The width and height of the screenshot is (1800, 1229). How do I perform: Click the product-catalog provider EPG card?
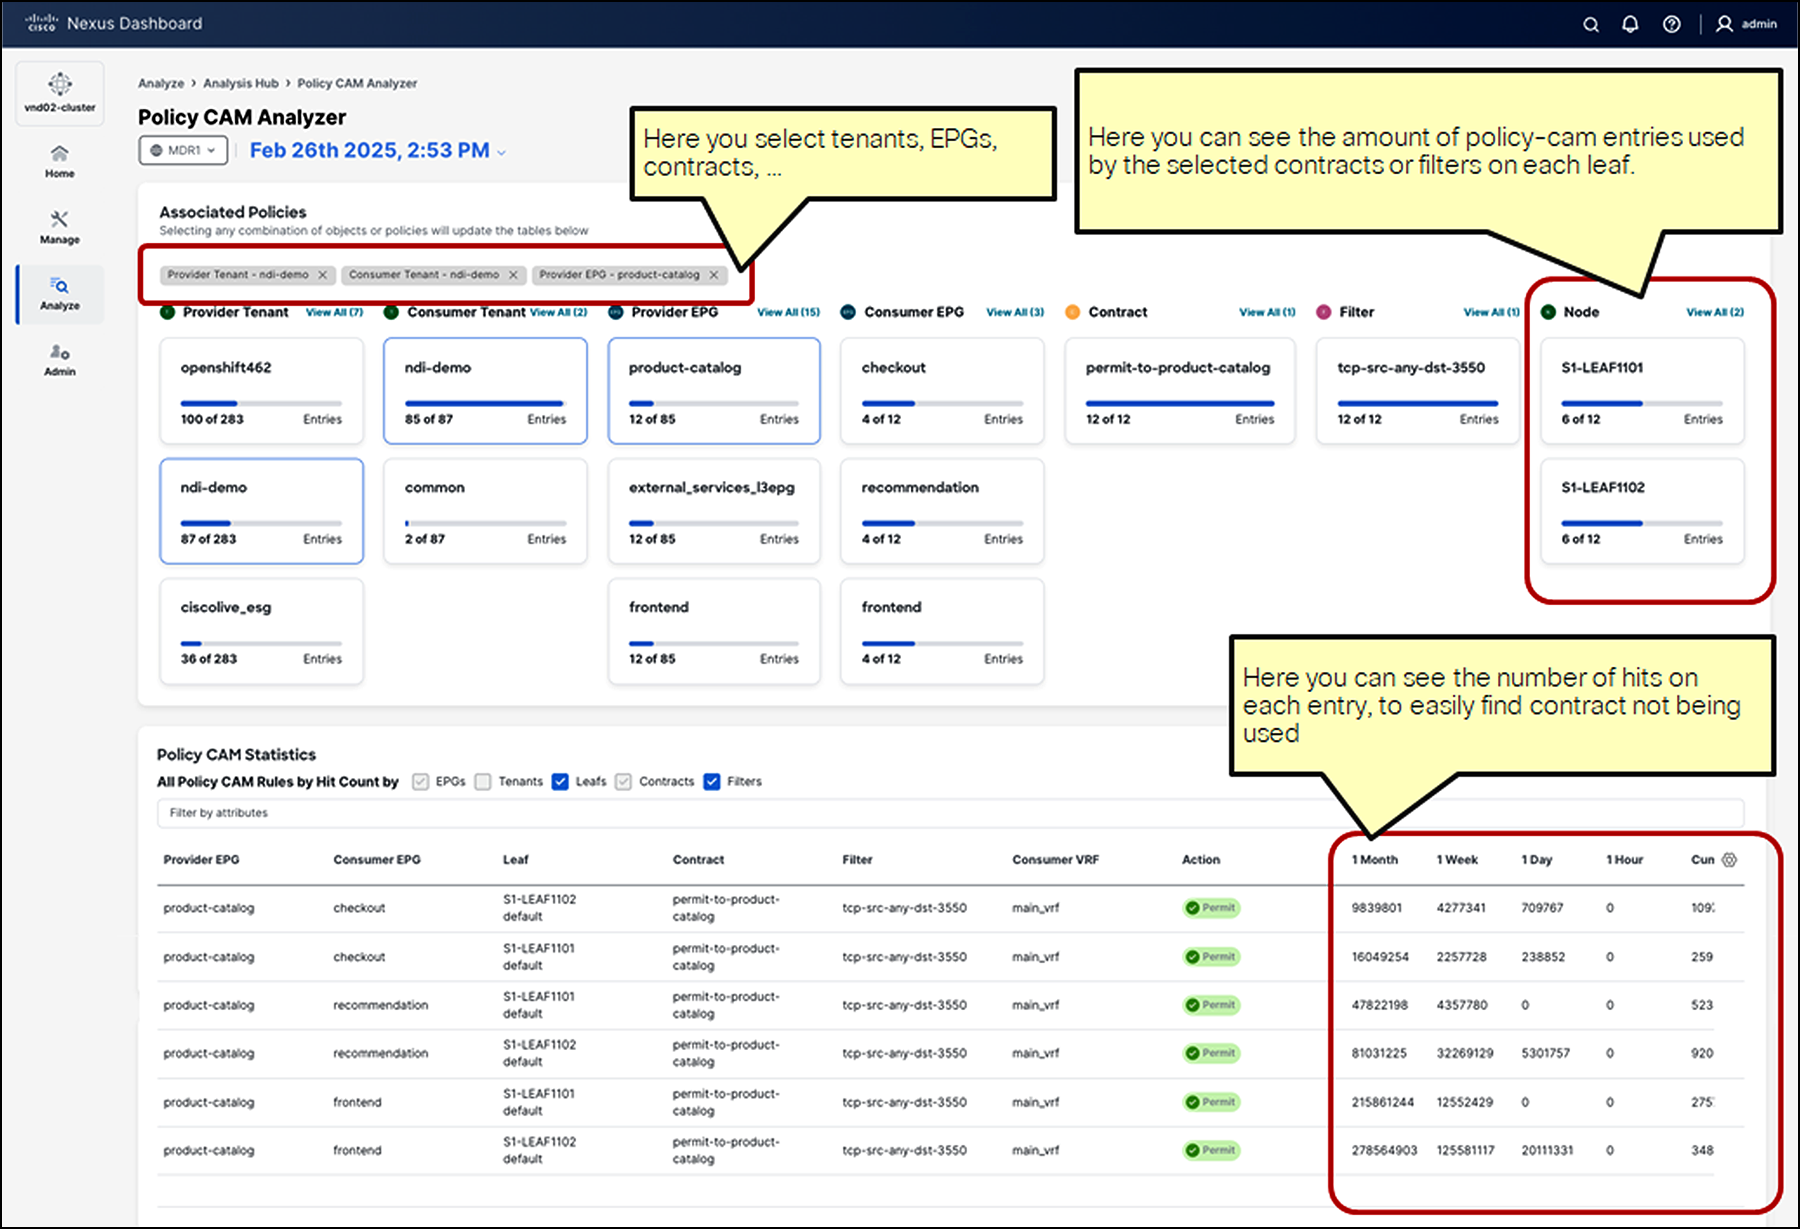coord(714,391)
